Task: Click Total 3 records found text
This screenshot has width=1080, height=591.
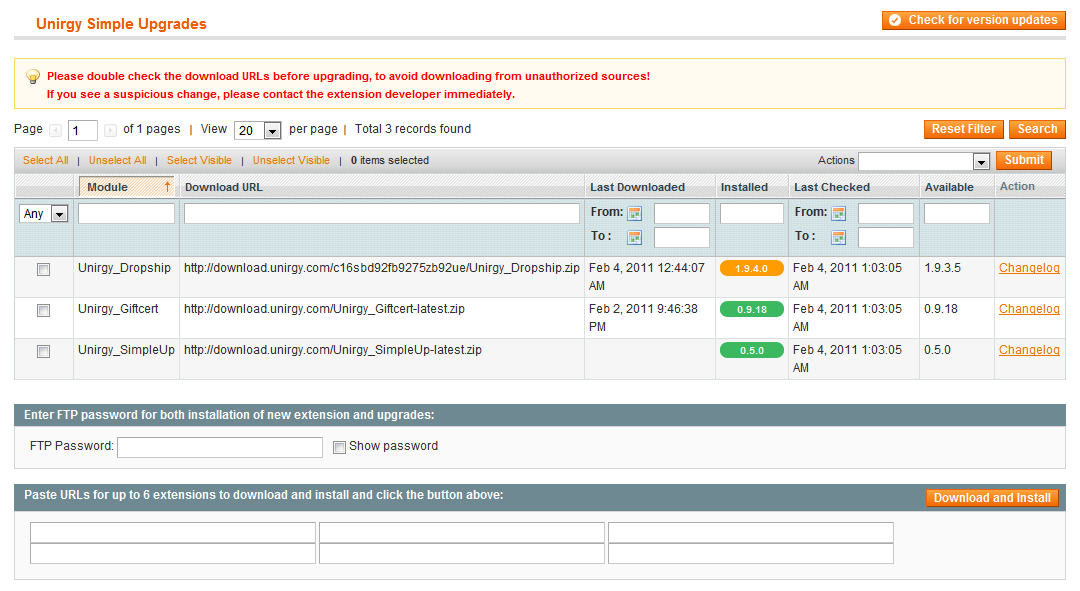Action: [x=413, y=129]
